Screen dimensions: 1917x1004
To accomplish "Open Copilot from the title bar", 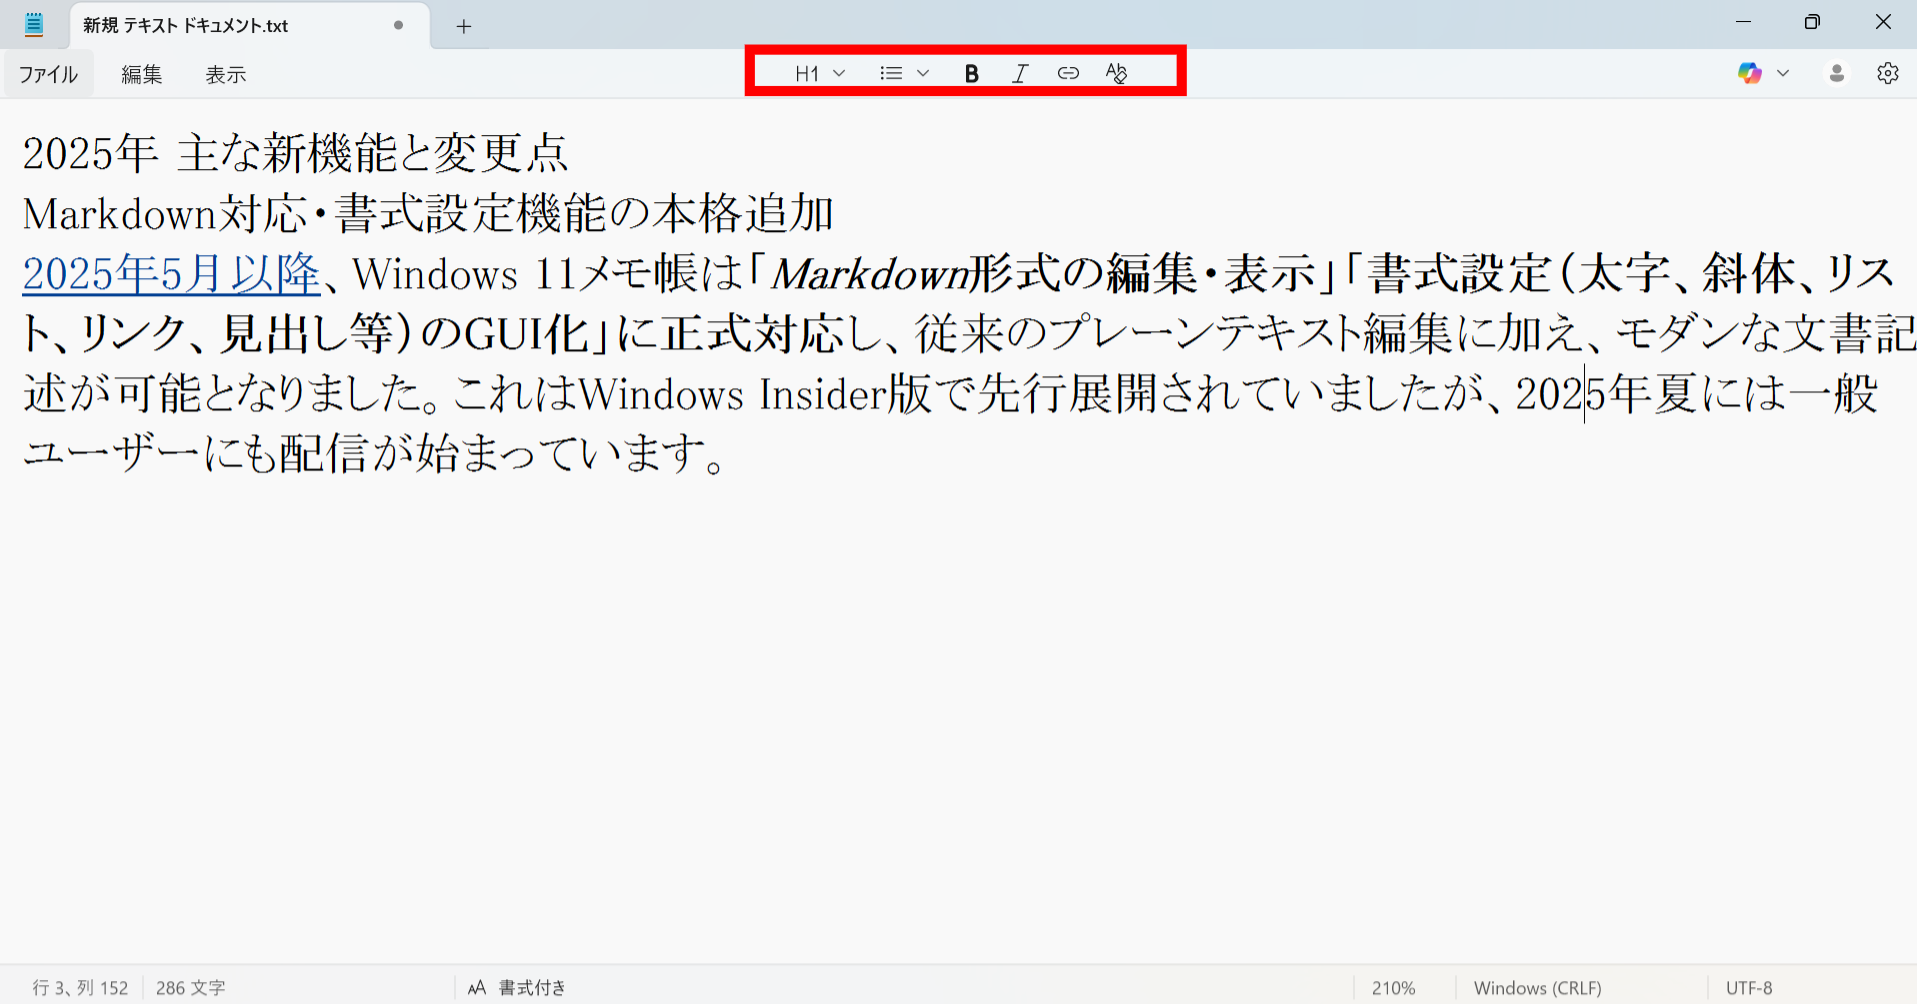I will 1749,72.
